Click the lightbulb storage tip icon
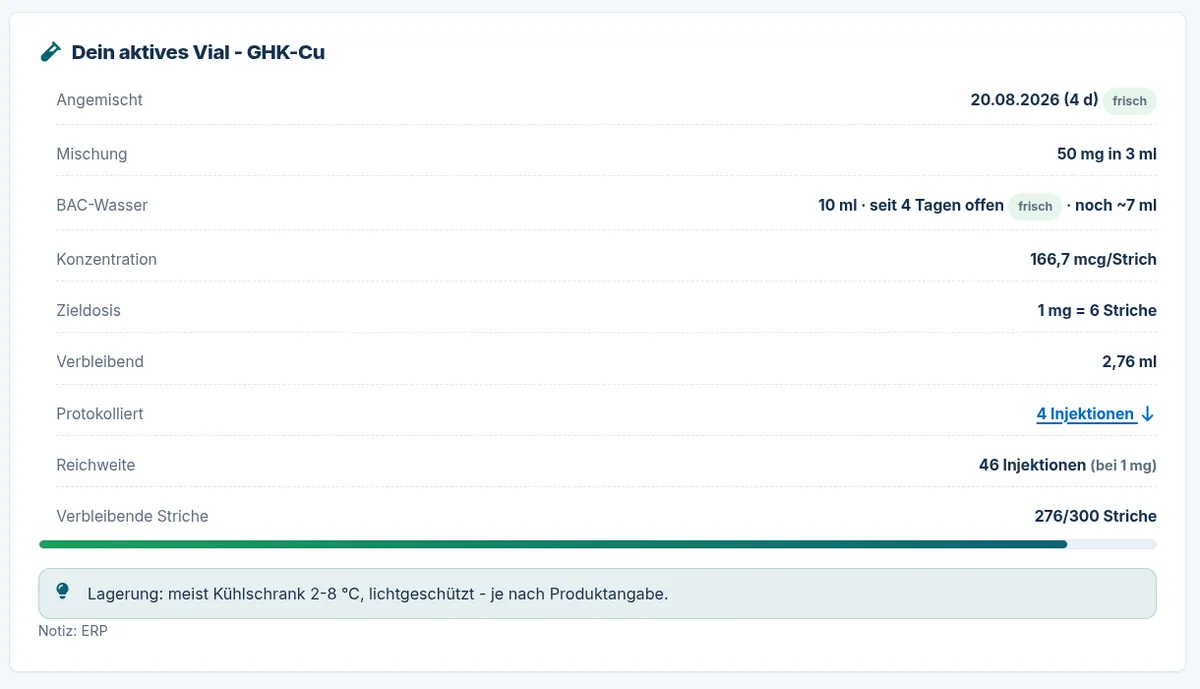This screenshot has width=1200, height=689. pos(63,592)
